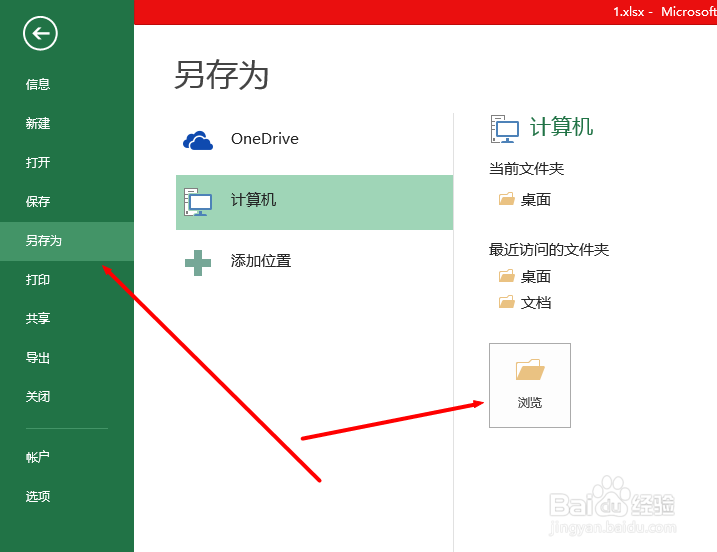This screenshot has height=552, width=717.
Task: Choose 保存 in the sidebar
Action: tap(38, 202)
